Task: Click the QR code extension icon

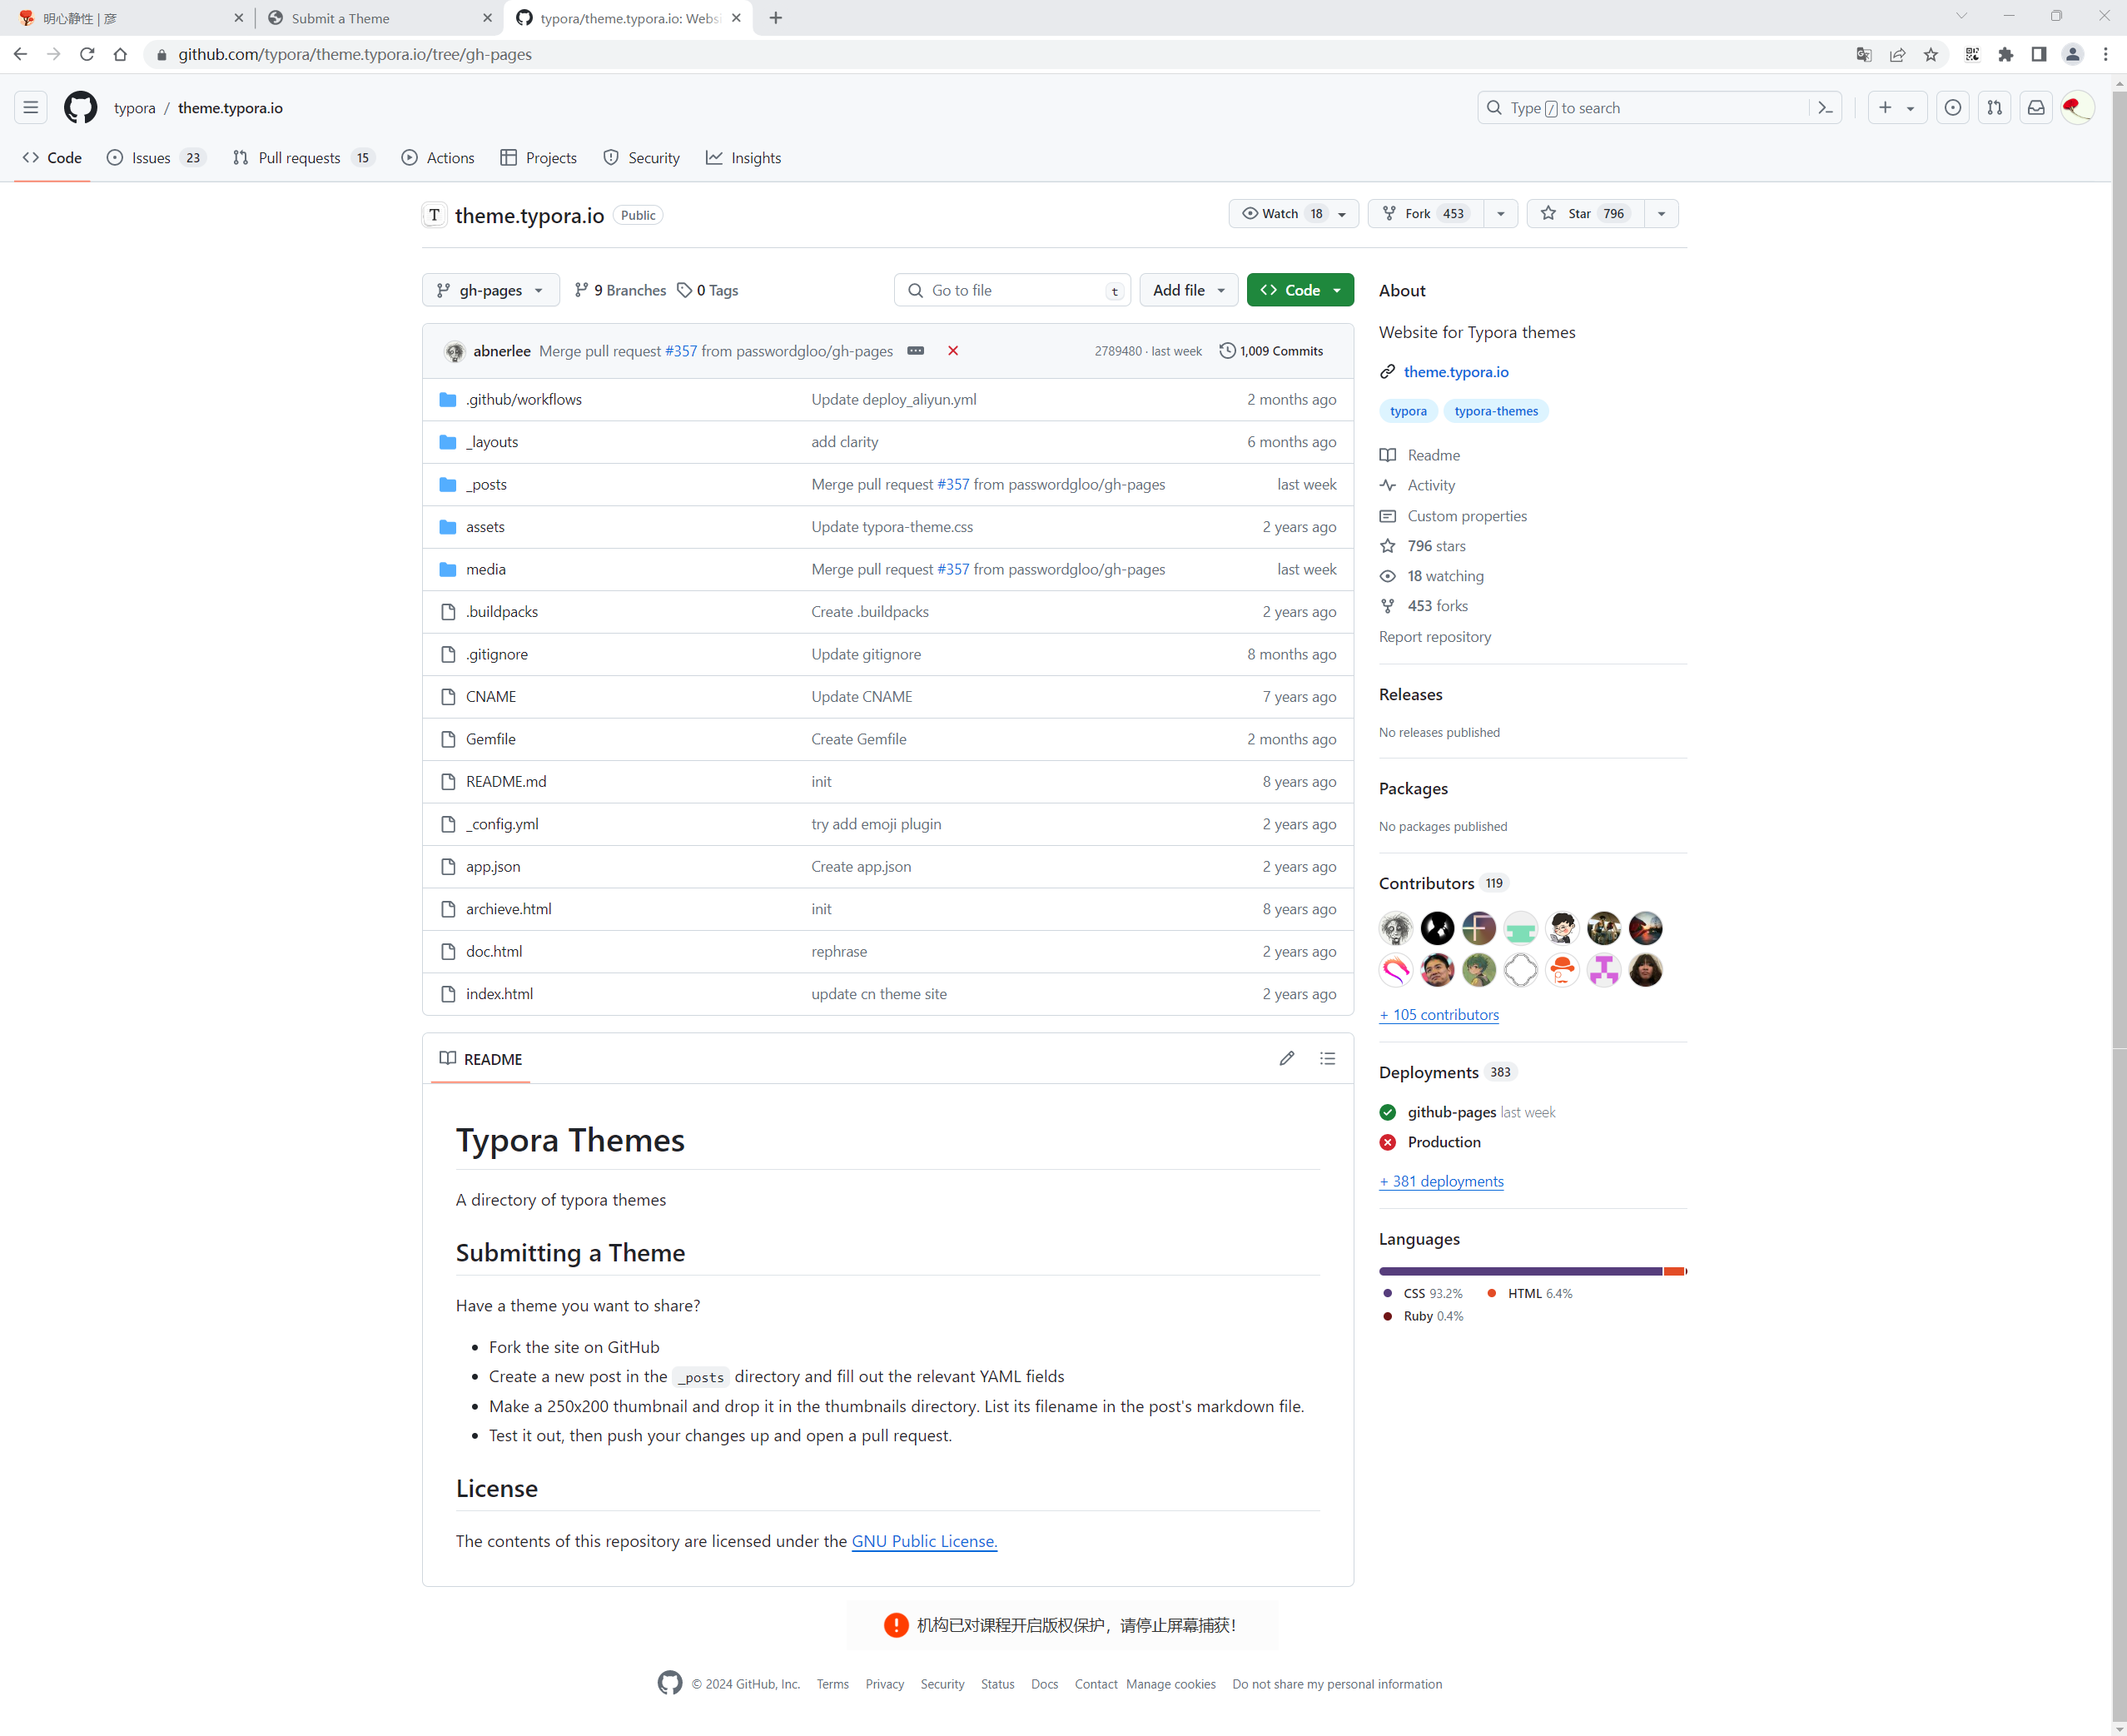Action: coord(1972,54)
